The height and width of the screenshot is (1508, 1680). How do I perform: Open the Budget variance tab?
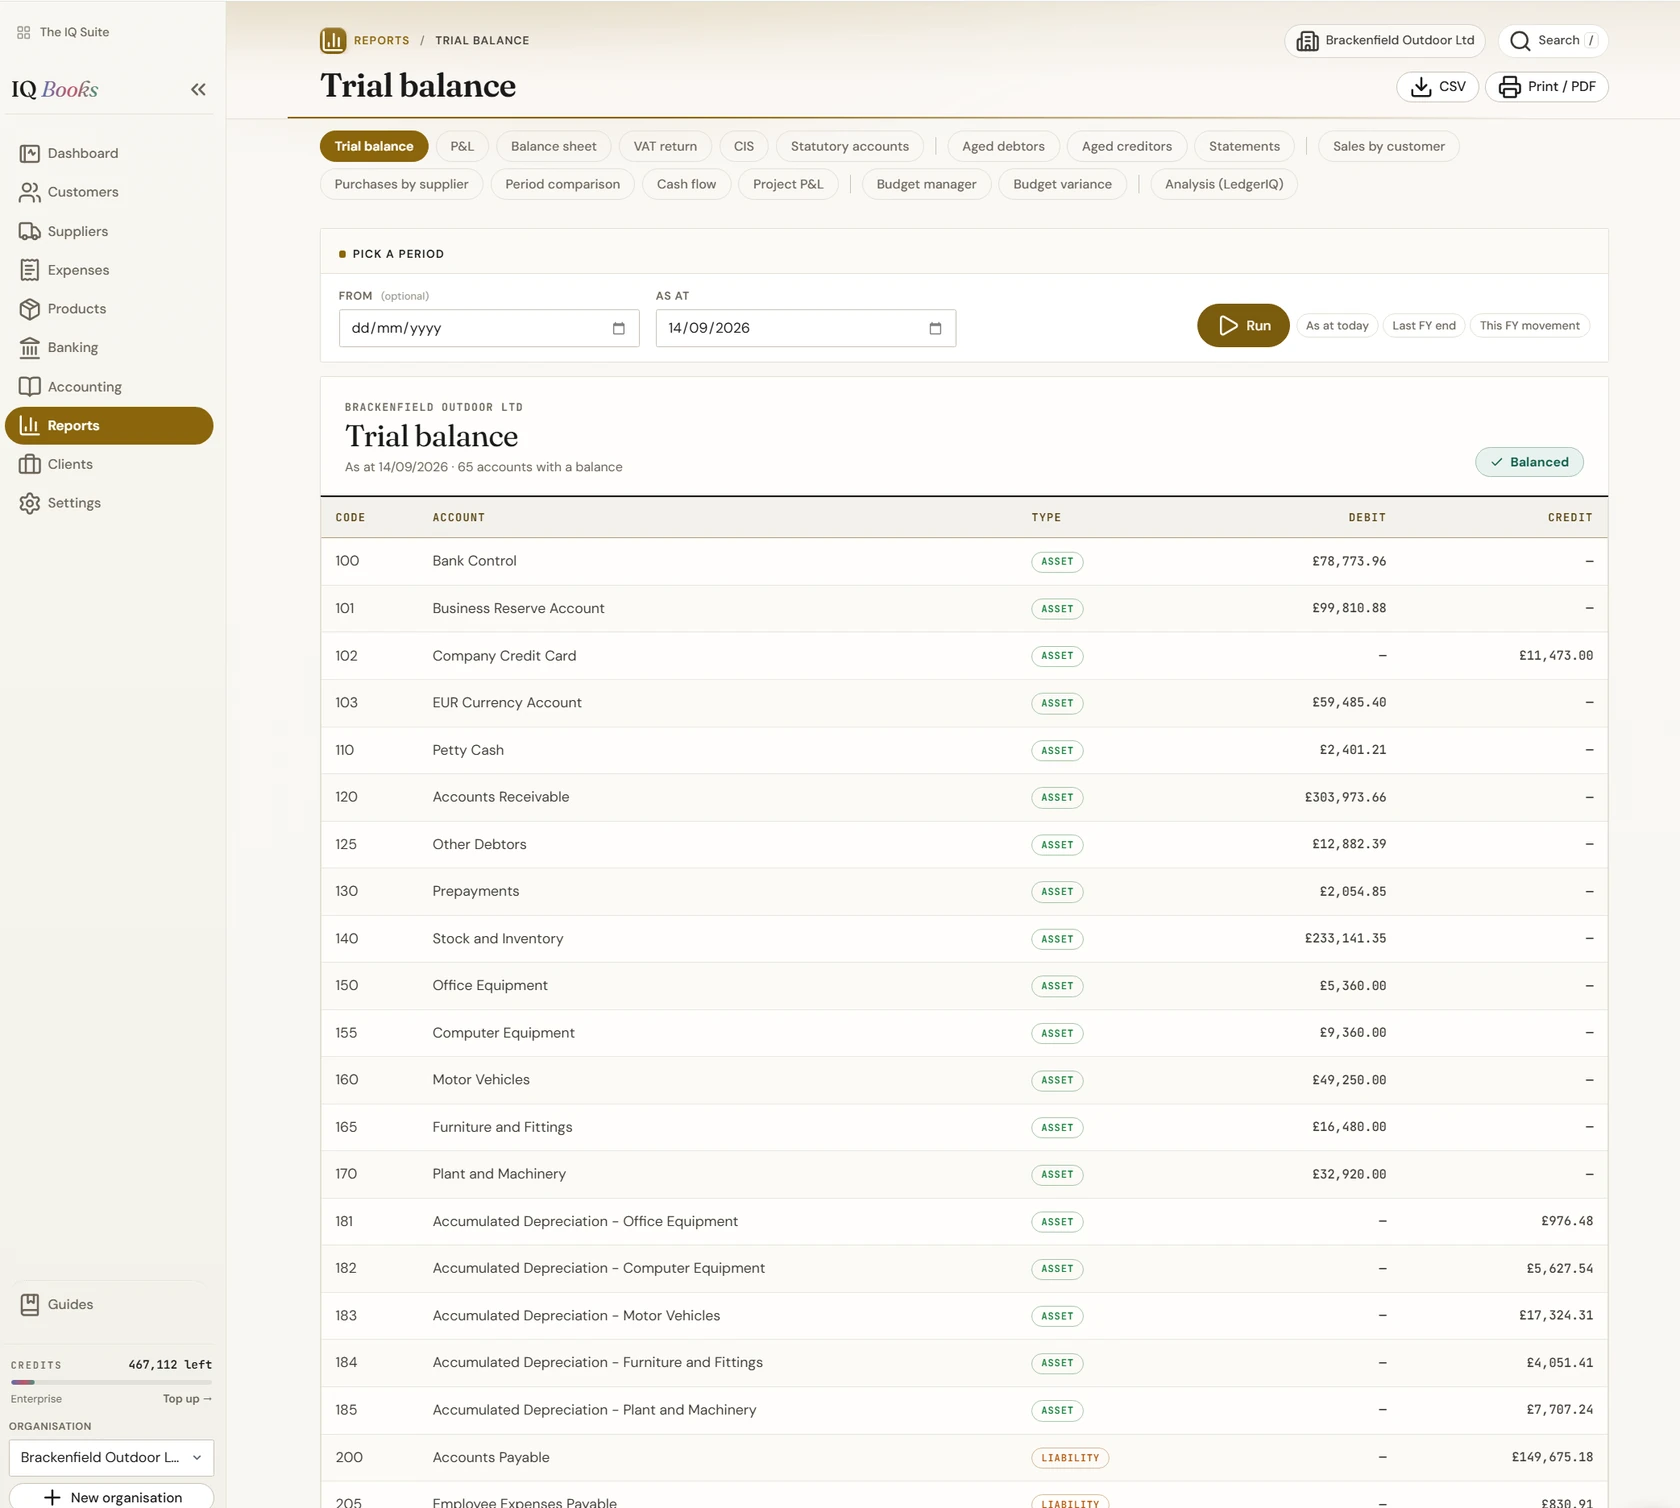pyautogui.click(x=1062, y=184)
